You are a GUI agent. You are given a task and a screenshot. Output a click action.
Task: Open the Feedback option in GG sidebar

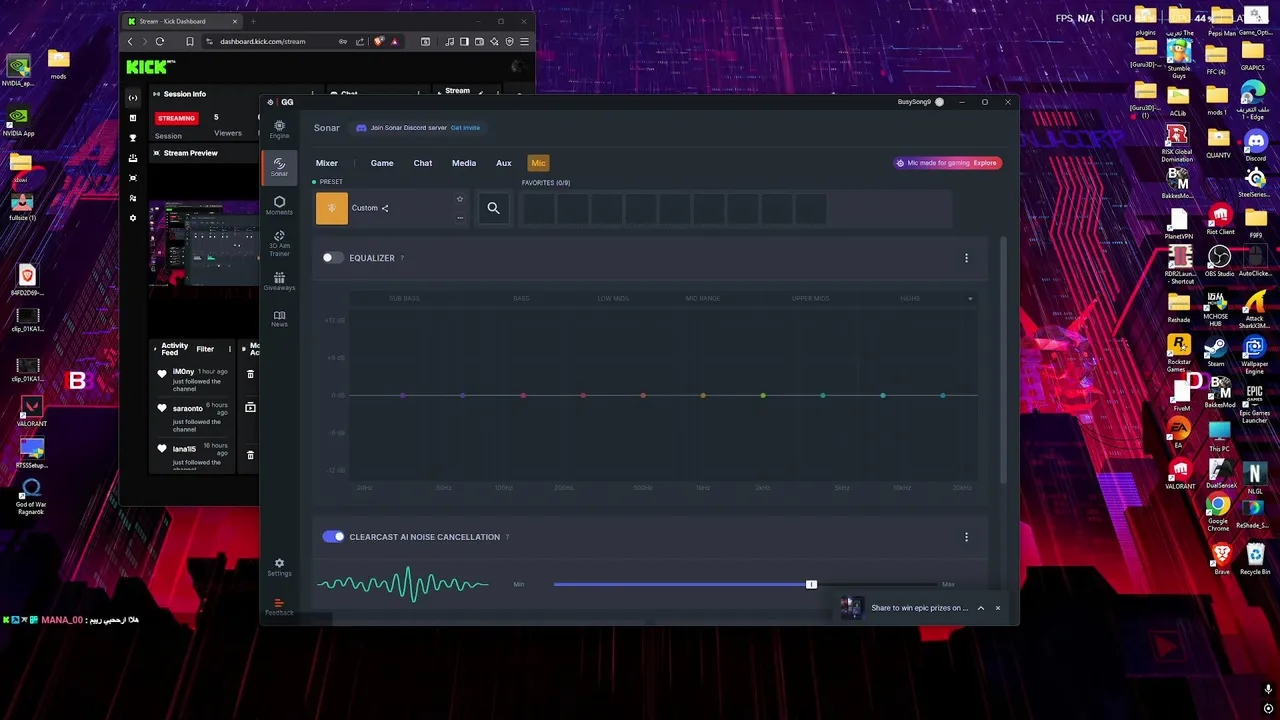279,607
